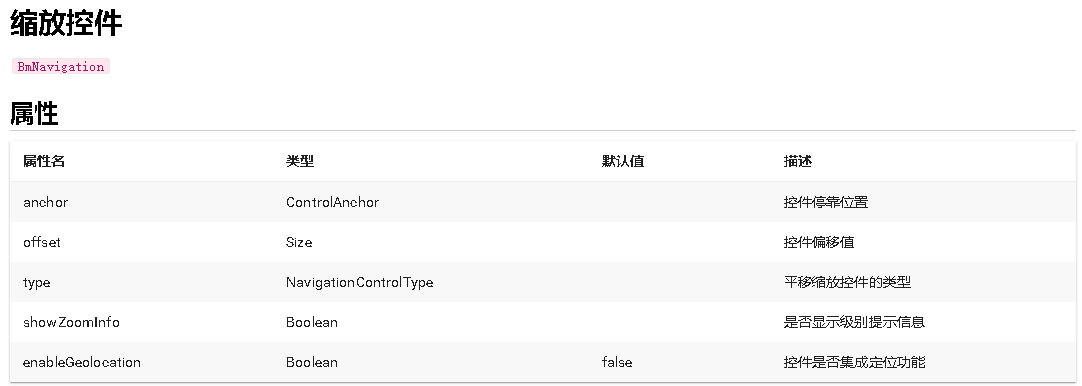Click the 类型 column header
The width and height of the screenshot is (1082, 386).
(x=300, y=161)
